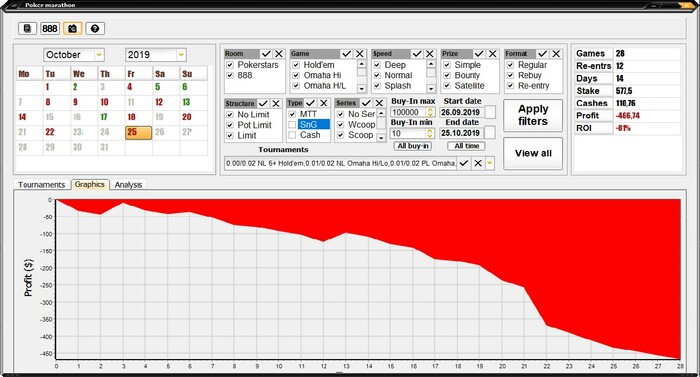The height and width of the screenshot is (377, 700).
Task: Check all Room options with checkmark icon
Action: point(266,54)
